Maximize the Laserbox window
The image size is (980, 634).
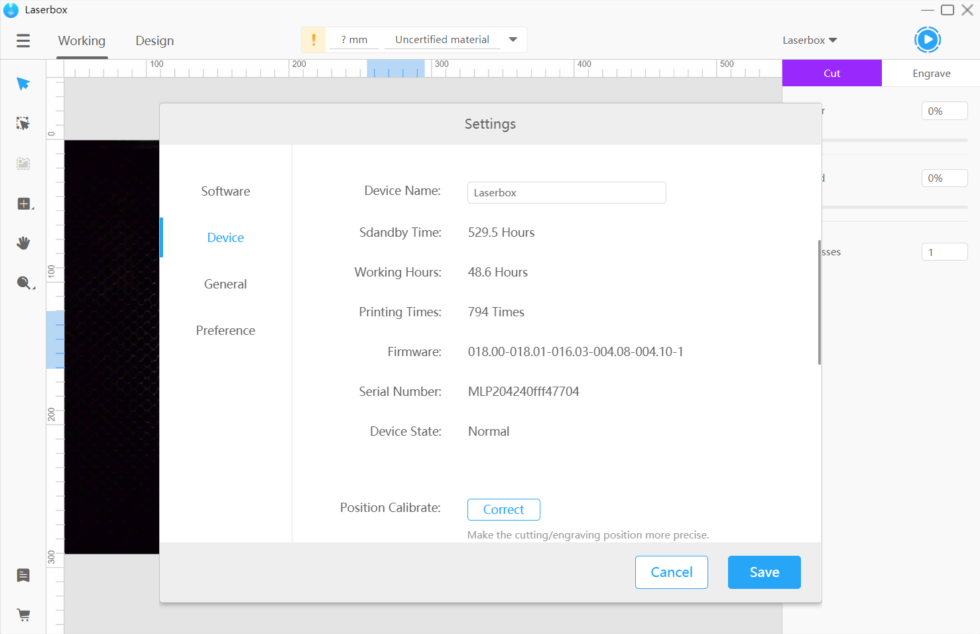pyautogui.click(x=948, y=10)
